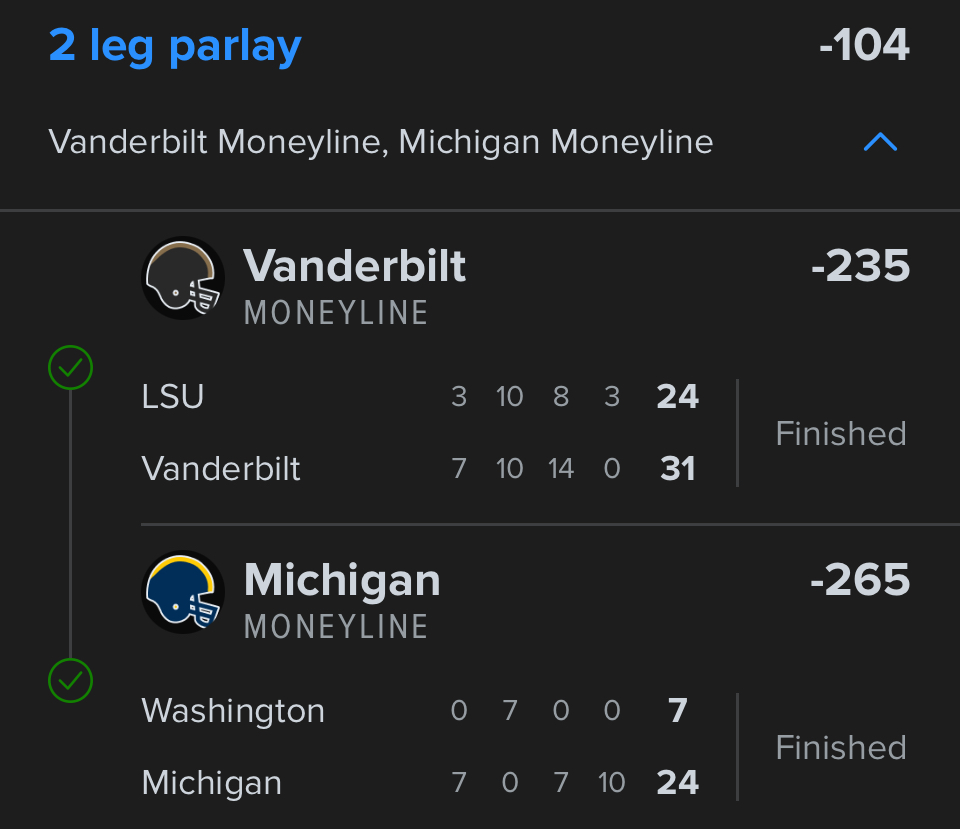Tap the -235 Vanderbilt moneyline odds
Image resolution: width=960 pixels, height=829 pixels.
coord(860,266)
